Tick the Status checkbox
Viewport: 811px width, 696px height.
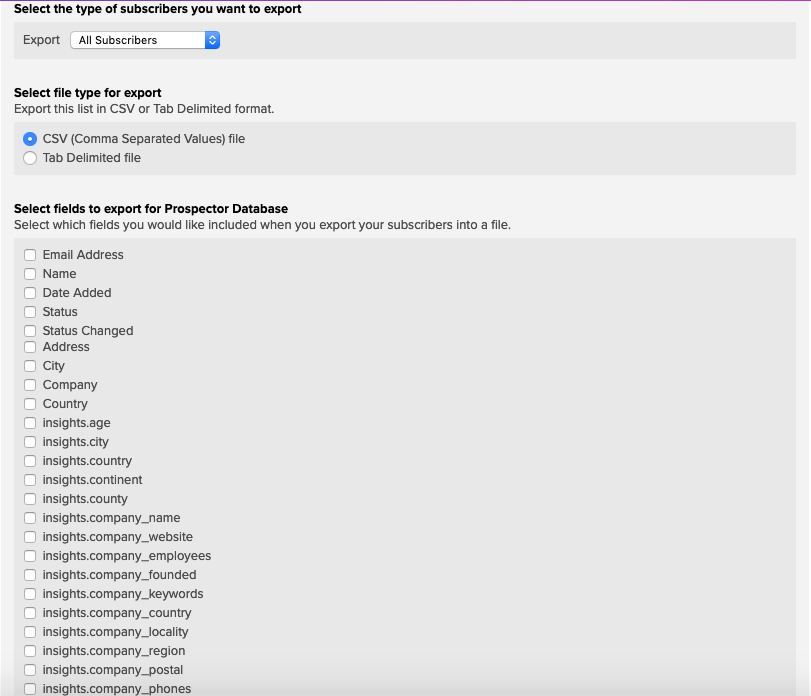(x=30, y=312)
